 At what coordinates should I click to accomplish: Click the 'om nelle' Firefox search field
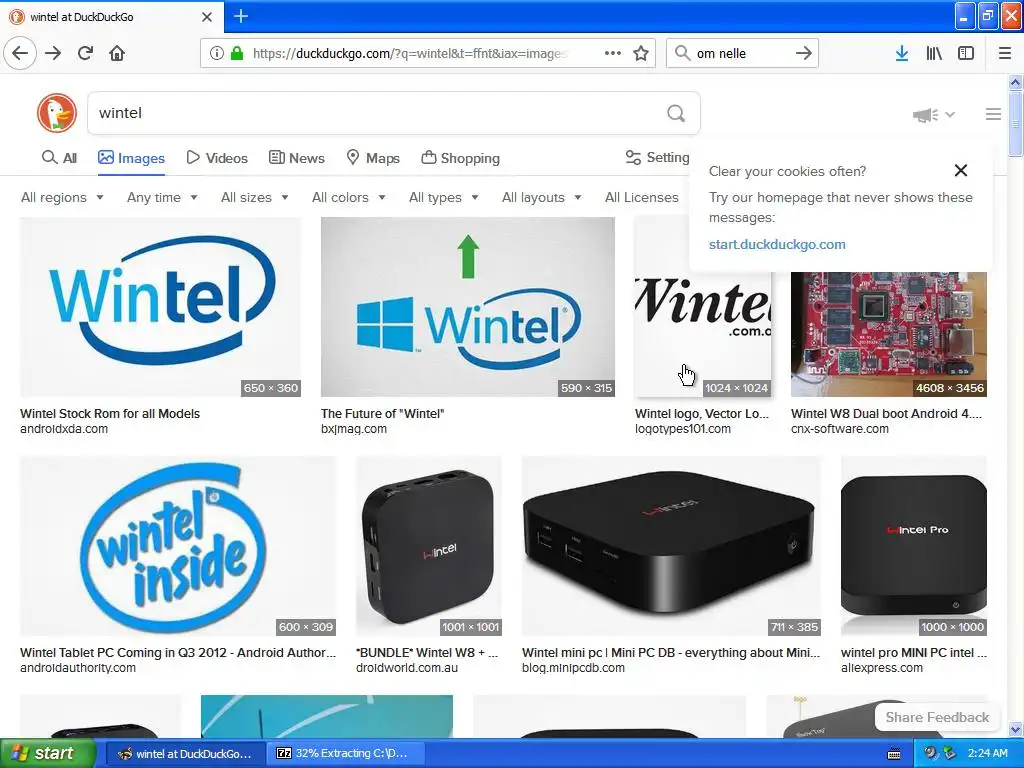(x=741, y=54)
